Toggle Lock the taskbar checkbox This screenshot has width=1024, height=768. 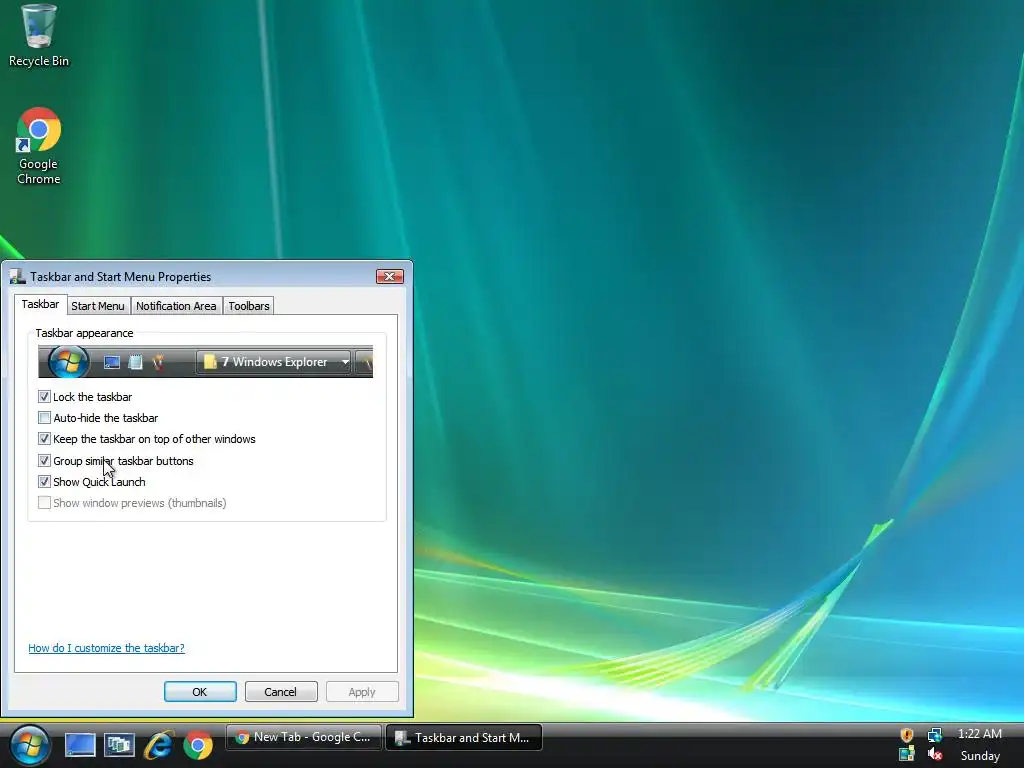[44, 396]
